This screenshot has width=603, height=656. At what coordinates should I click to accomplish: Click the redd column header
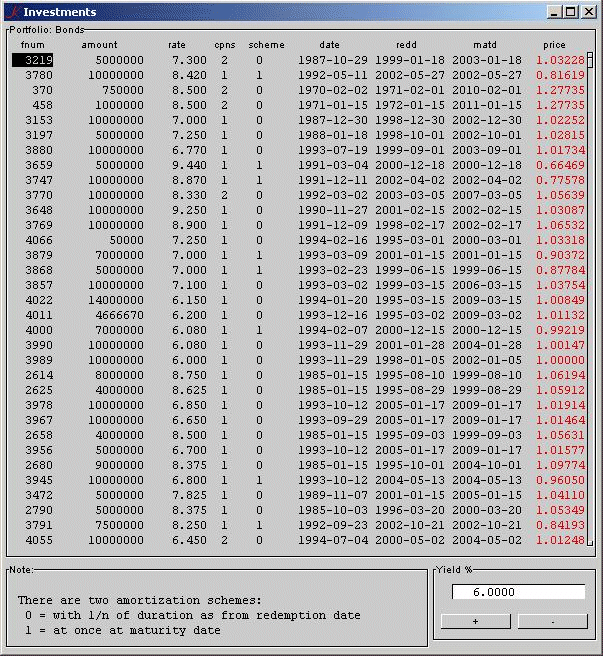(x=406, y=45)
